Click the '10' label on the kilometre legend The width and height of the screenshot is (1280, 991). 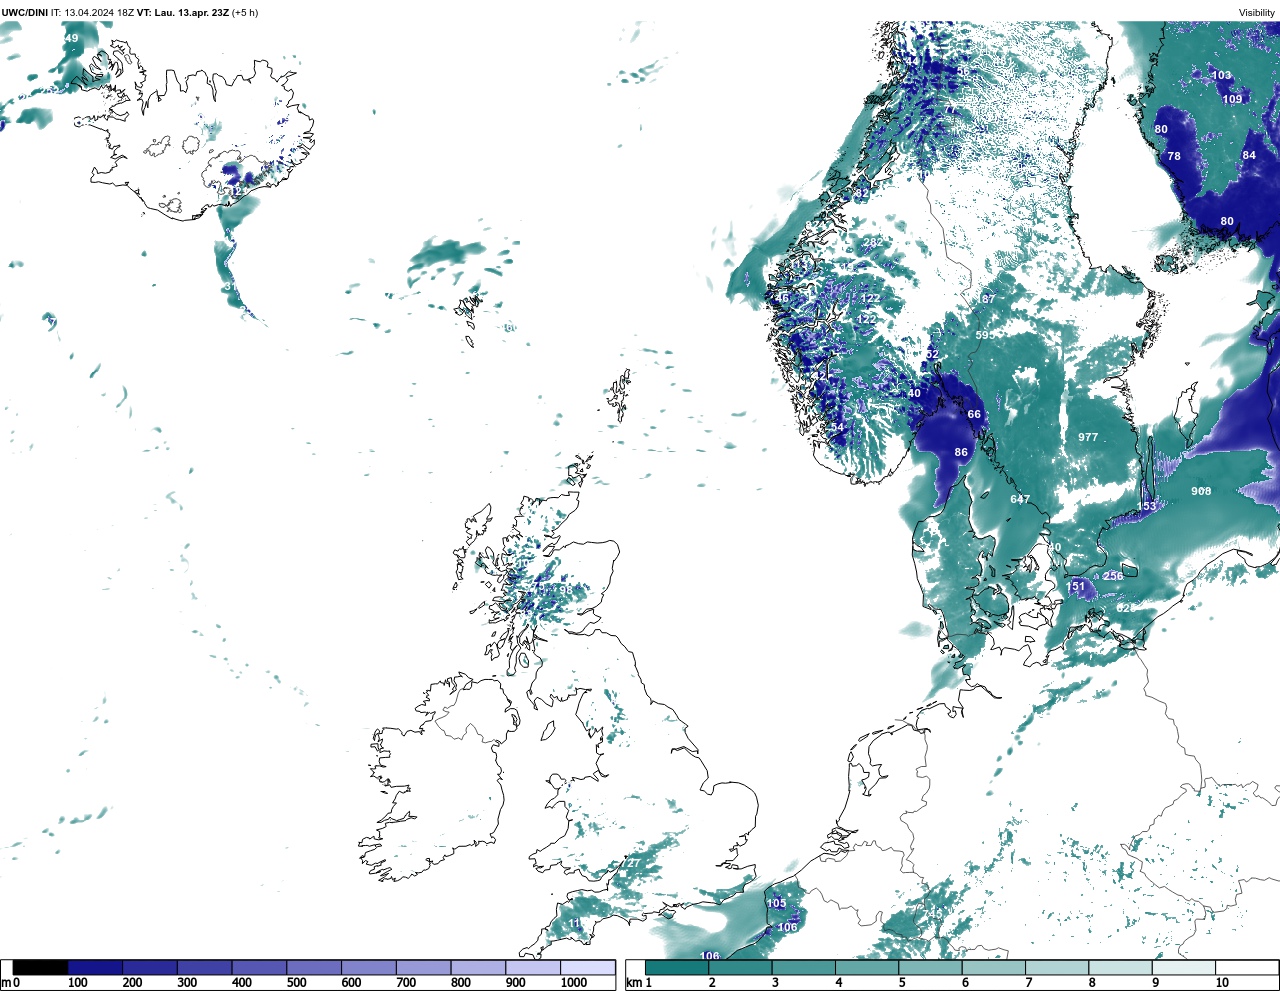[x=1222, y=983]
